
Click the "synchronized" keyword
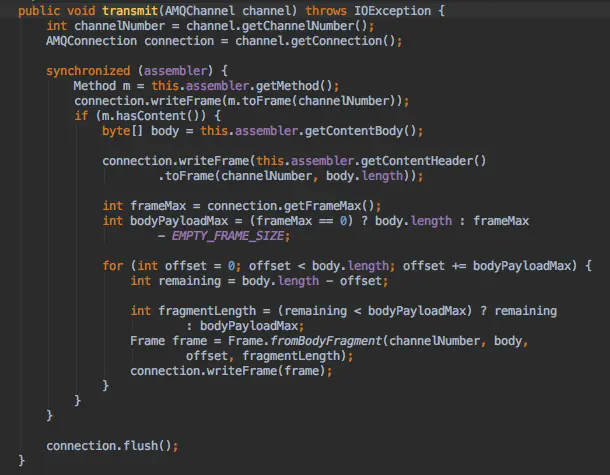tap(88, 71)
